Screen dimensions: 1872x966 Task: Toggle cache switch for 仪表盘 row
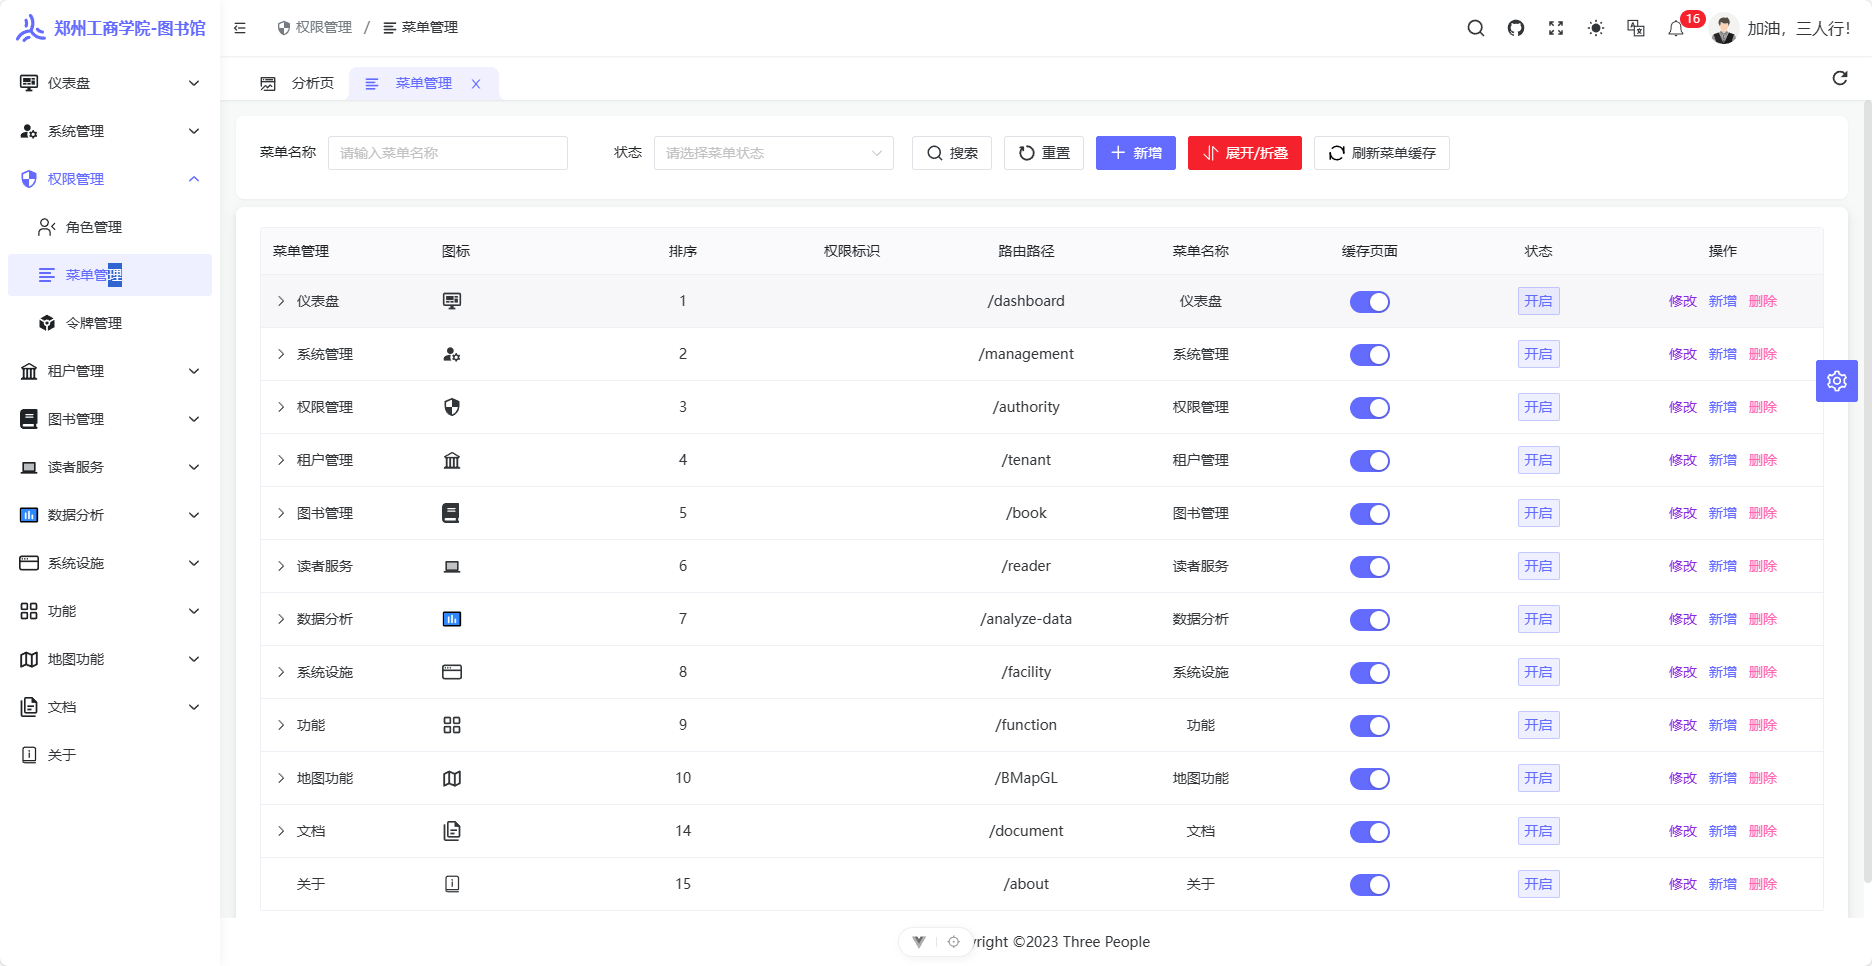1370,302
